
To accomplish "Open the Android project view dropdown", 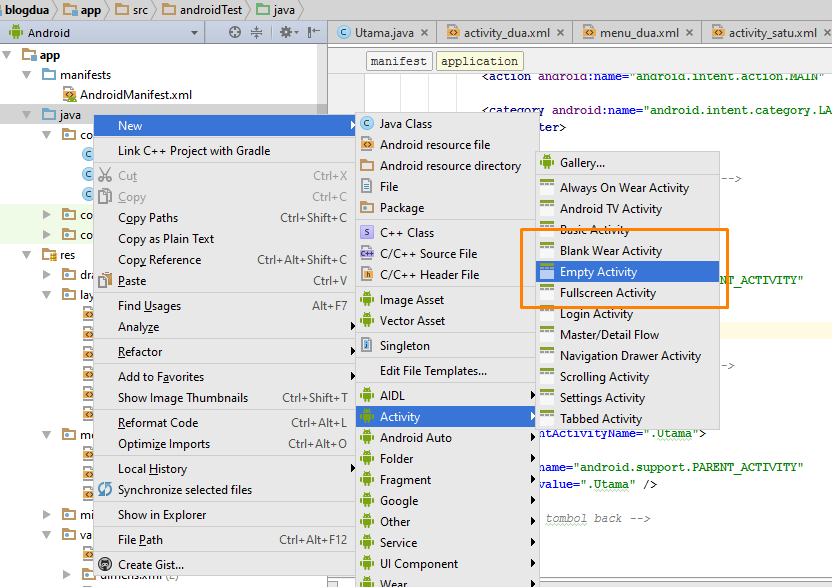I will (194, 32).
